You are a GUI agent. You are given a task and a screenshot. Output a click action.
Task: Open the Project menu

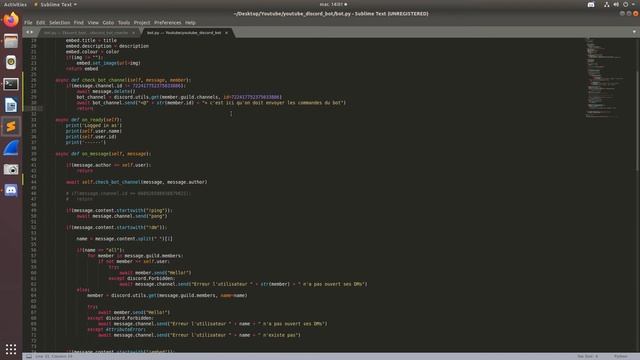142,22
